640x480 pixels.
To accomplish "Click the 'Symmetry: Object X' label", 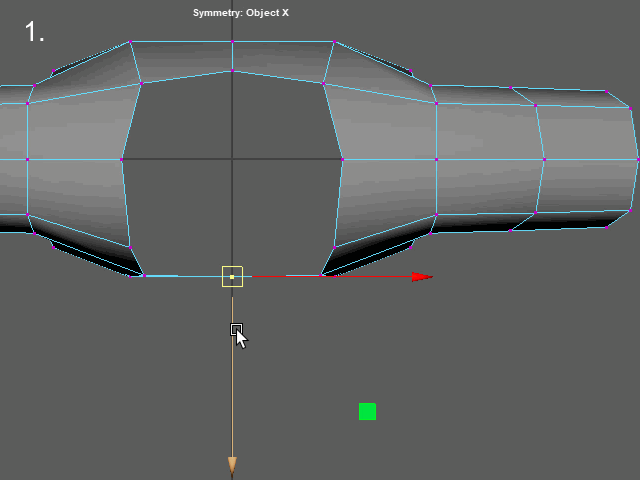I will (240, 13).
